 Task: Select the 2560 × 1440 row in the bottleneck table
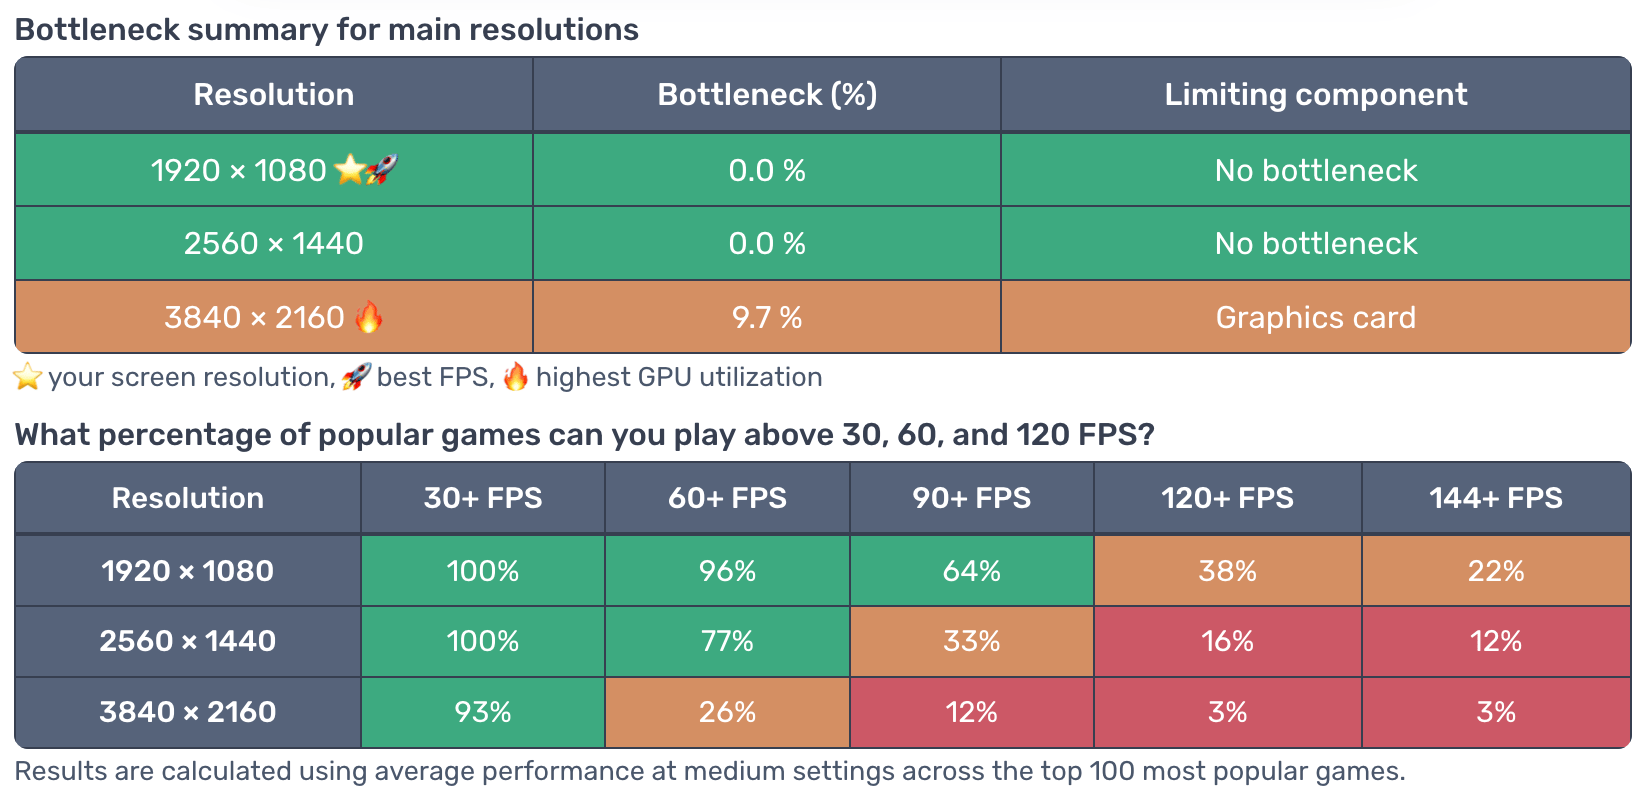pyautogui.click(x=823, y=243)
